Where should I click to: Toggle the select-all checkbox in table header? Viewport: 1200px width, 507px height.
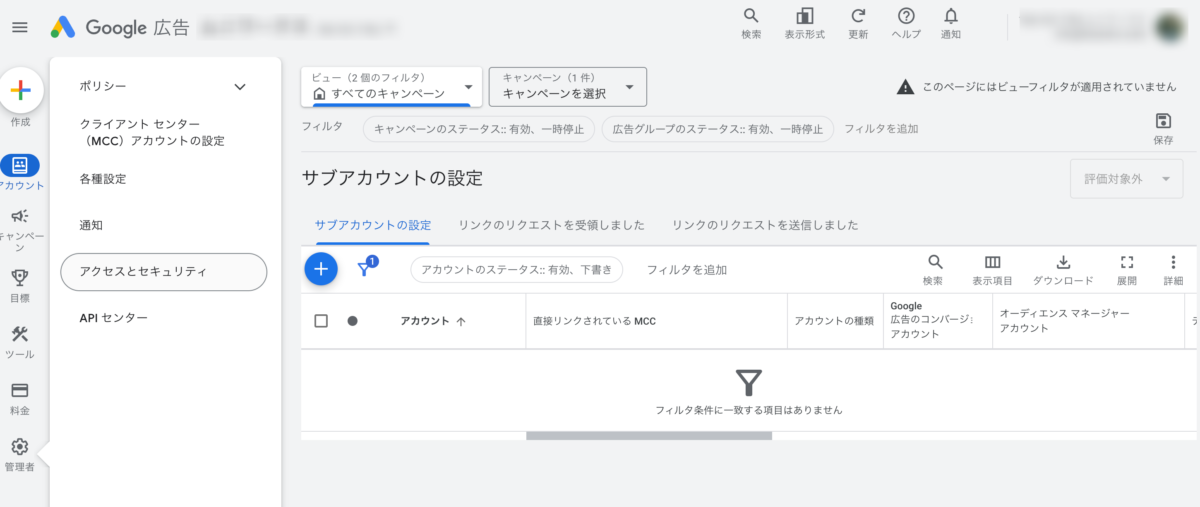(x=321, y=321)
